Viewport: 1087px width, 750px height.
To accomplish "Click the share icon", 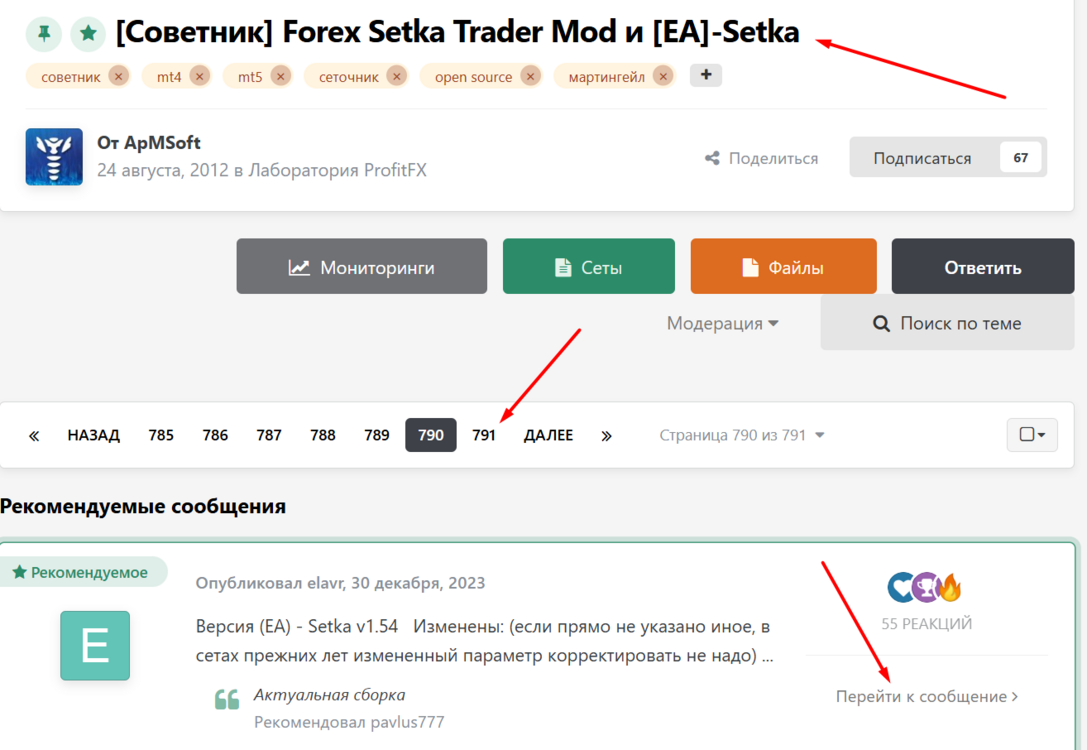I will (712, 158).
